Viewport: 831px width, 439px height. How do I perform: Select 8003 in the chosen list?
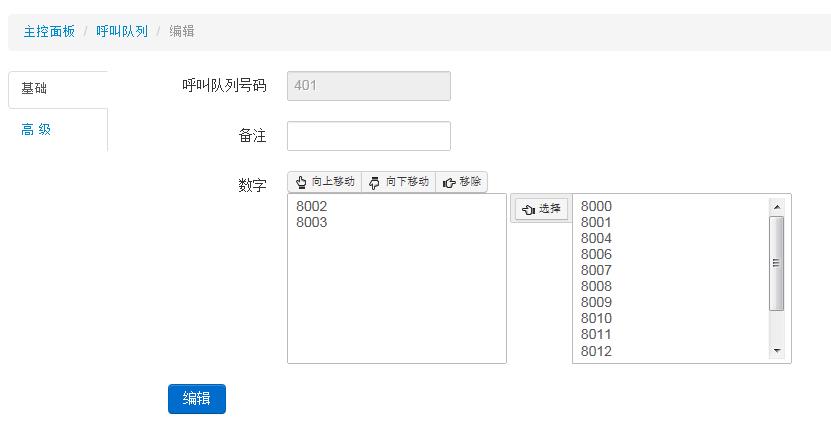[x=396, y=222]
